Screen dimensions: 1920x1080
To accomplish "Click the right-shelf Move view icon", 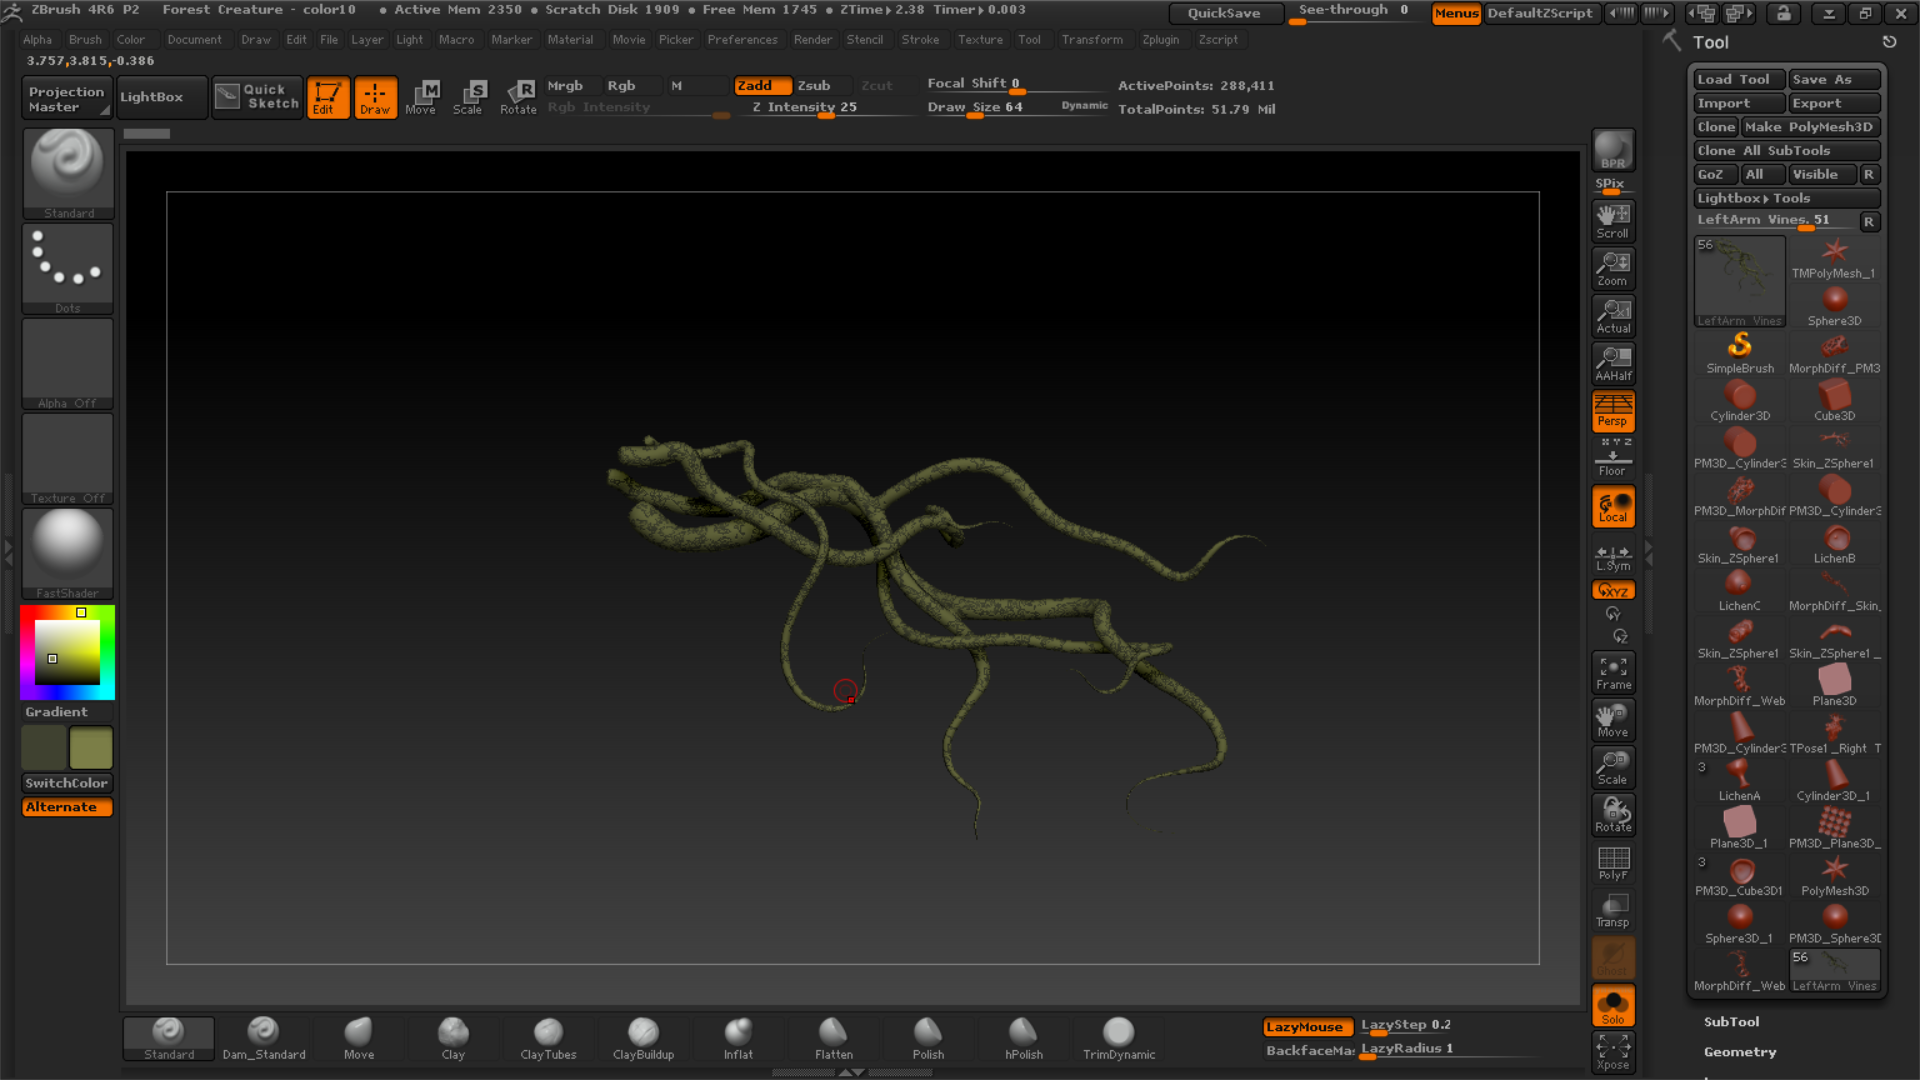I will coord(1613,720).
